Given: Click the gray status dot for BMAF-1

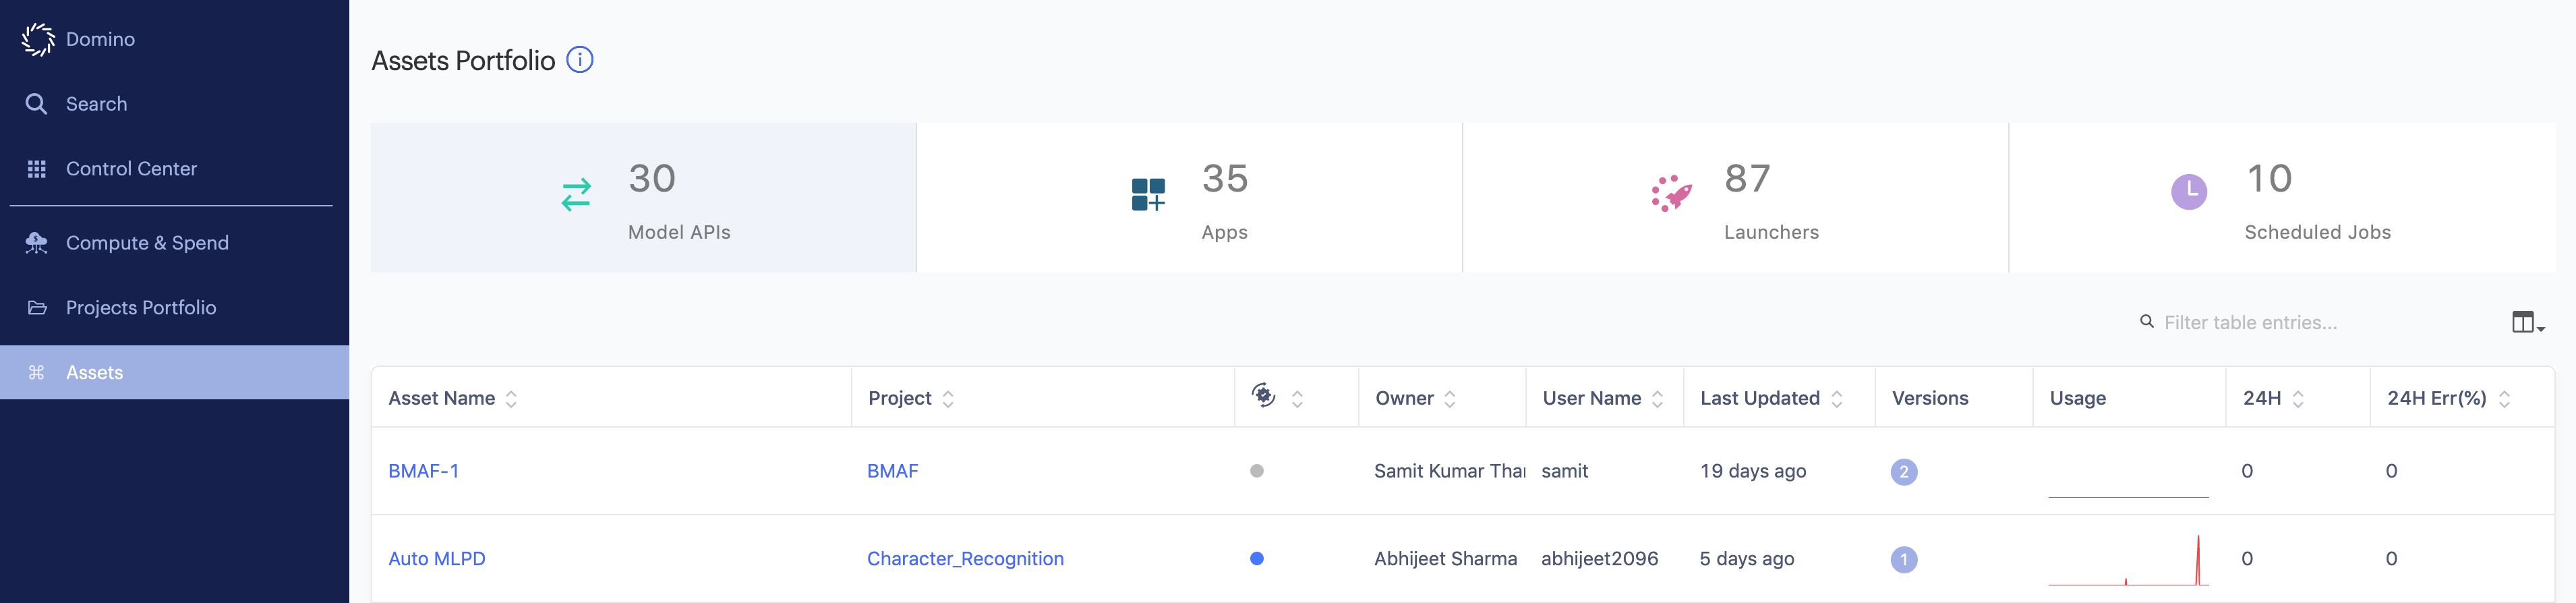Looking at the screenshot, I should [x=1256, y=471].
